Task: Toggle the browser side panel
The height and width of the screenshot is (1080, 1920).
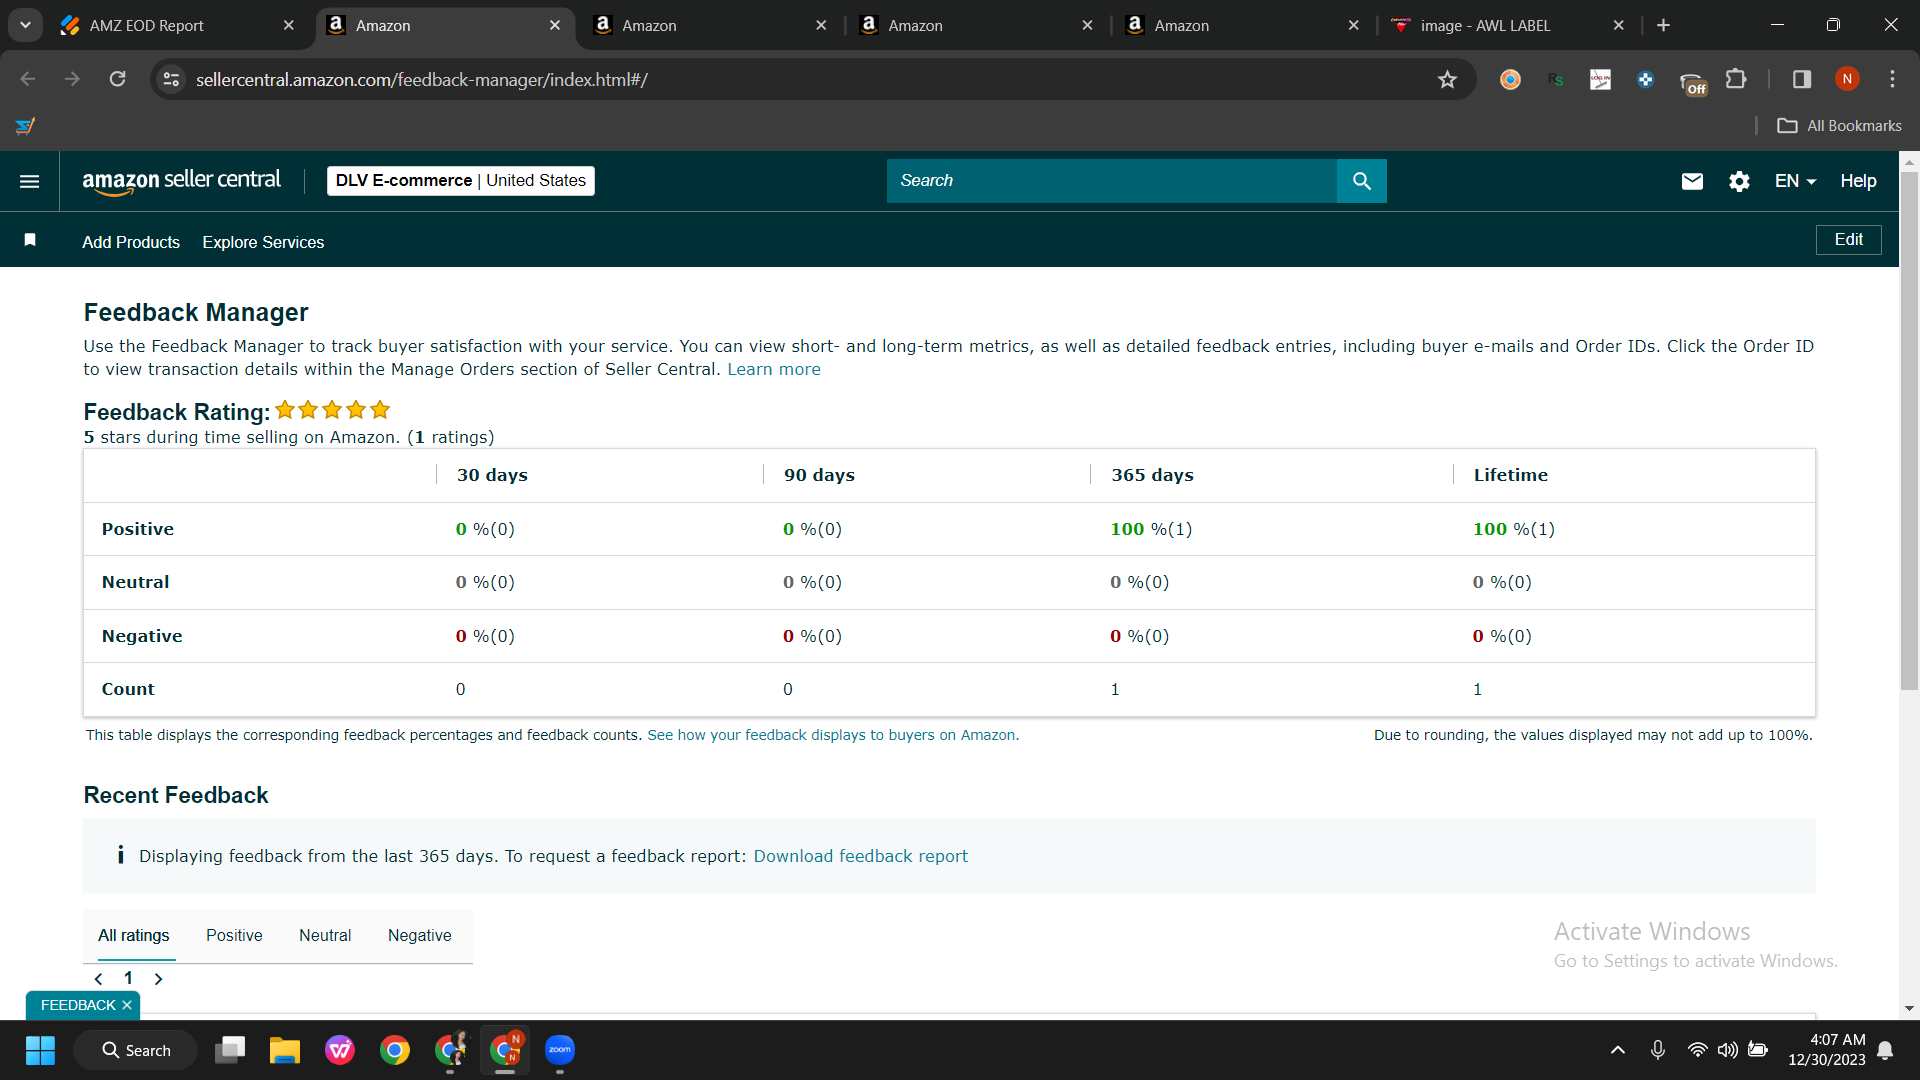Action: (x=1802, y=79)
